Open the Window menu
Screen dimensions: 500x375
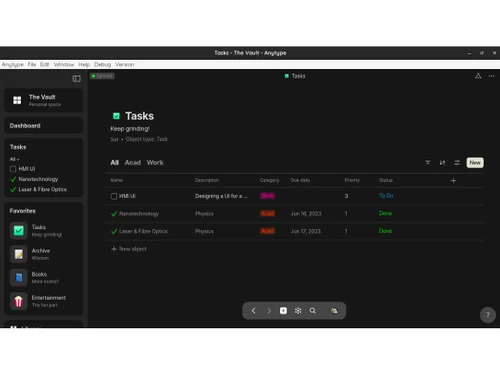pyautogui.click(x=64, y=64)
